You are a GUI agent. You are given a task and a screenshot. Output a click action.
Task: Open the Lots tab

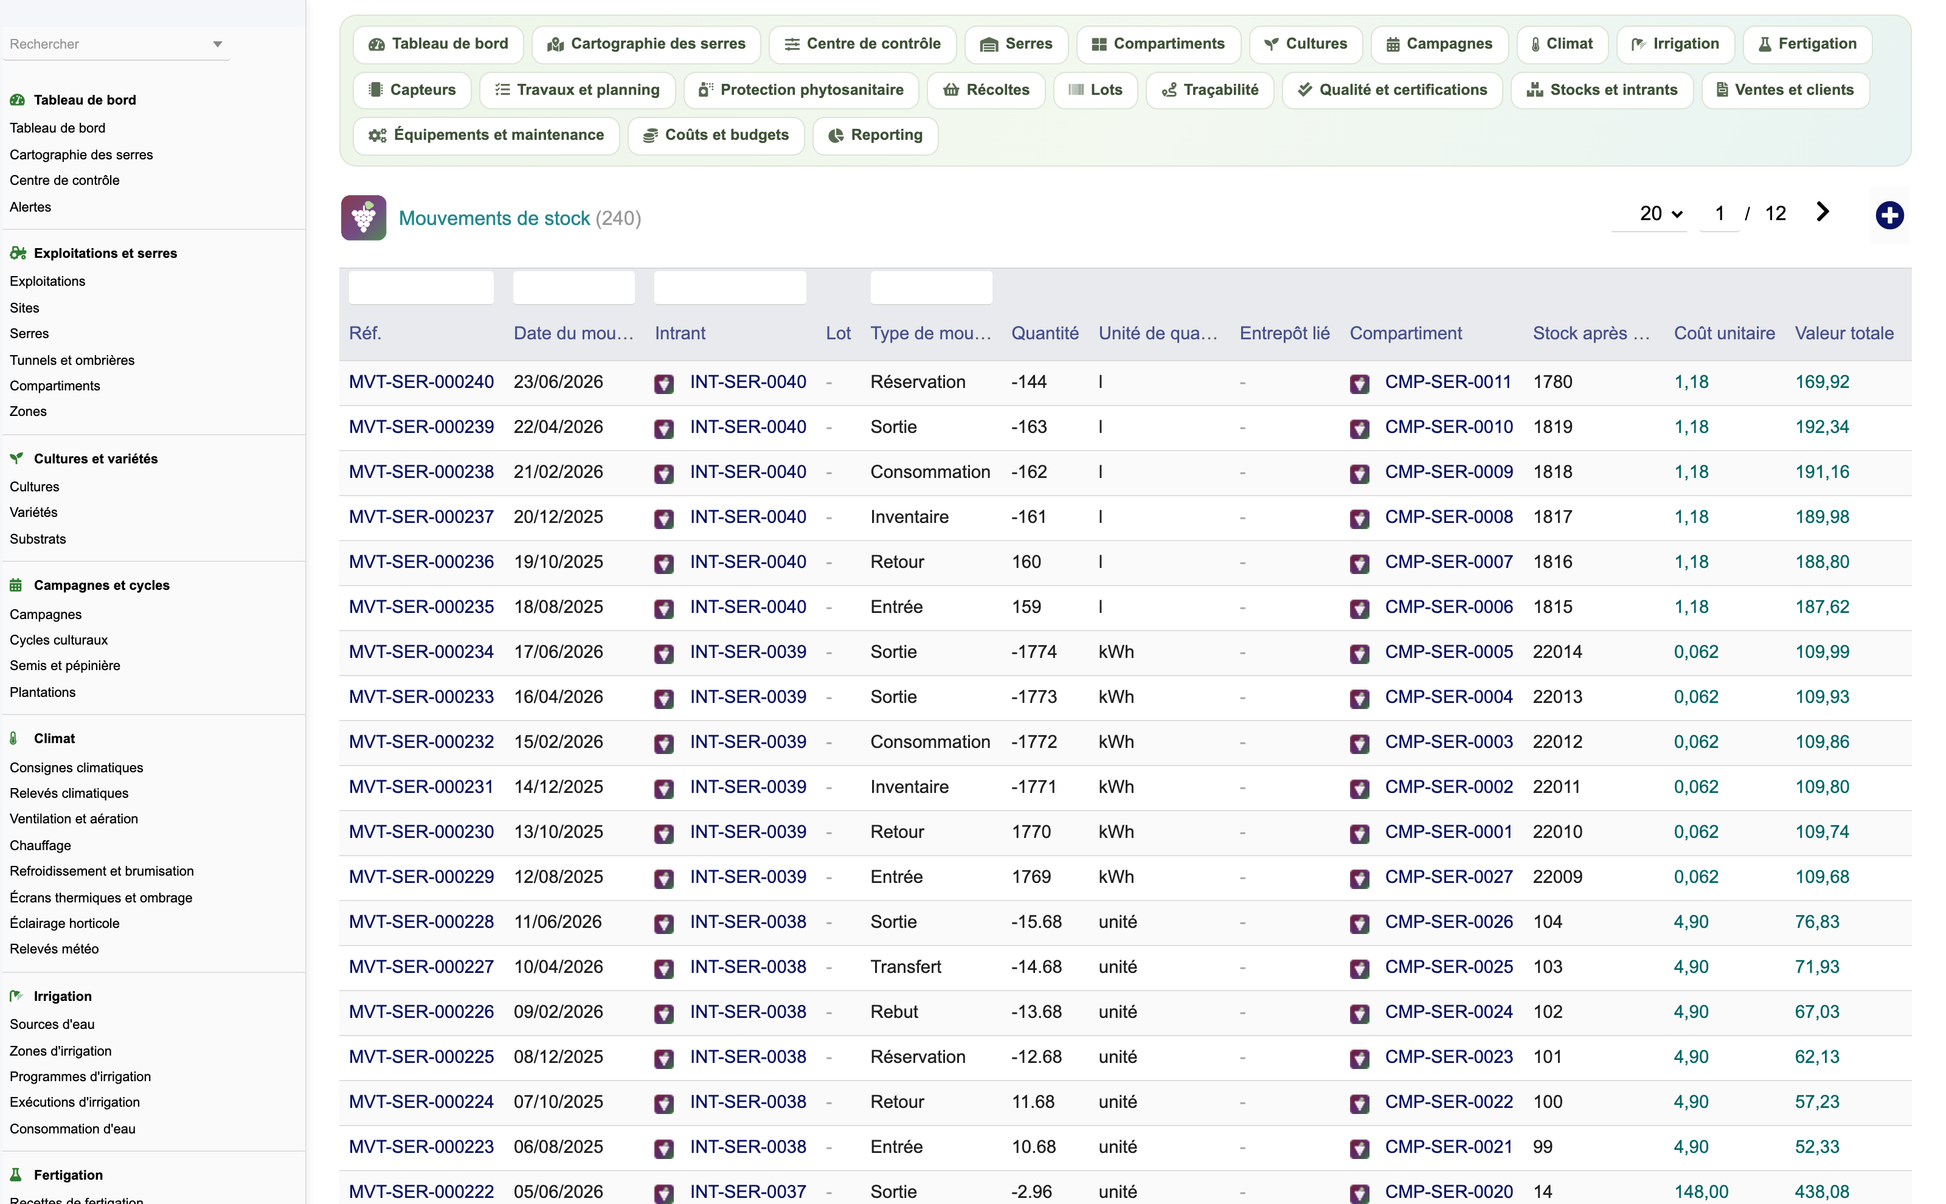point(1095,90)
